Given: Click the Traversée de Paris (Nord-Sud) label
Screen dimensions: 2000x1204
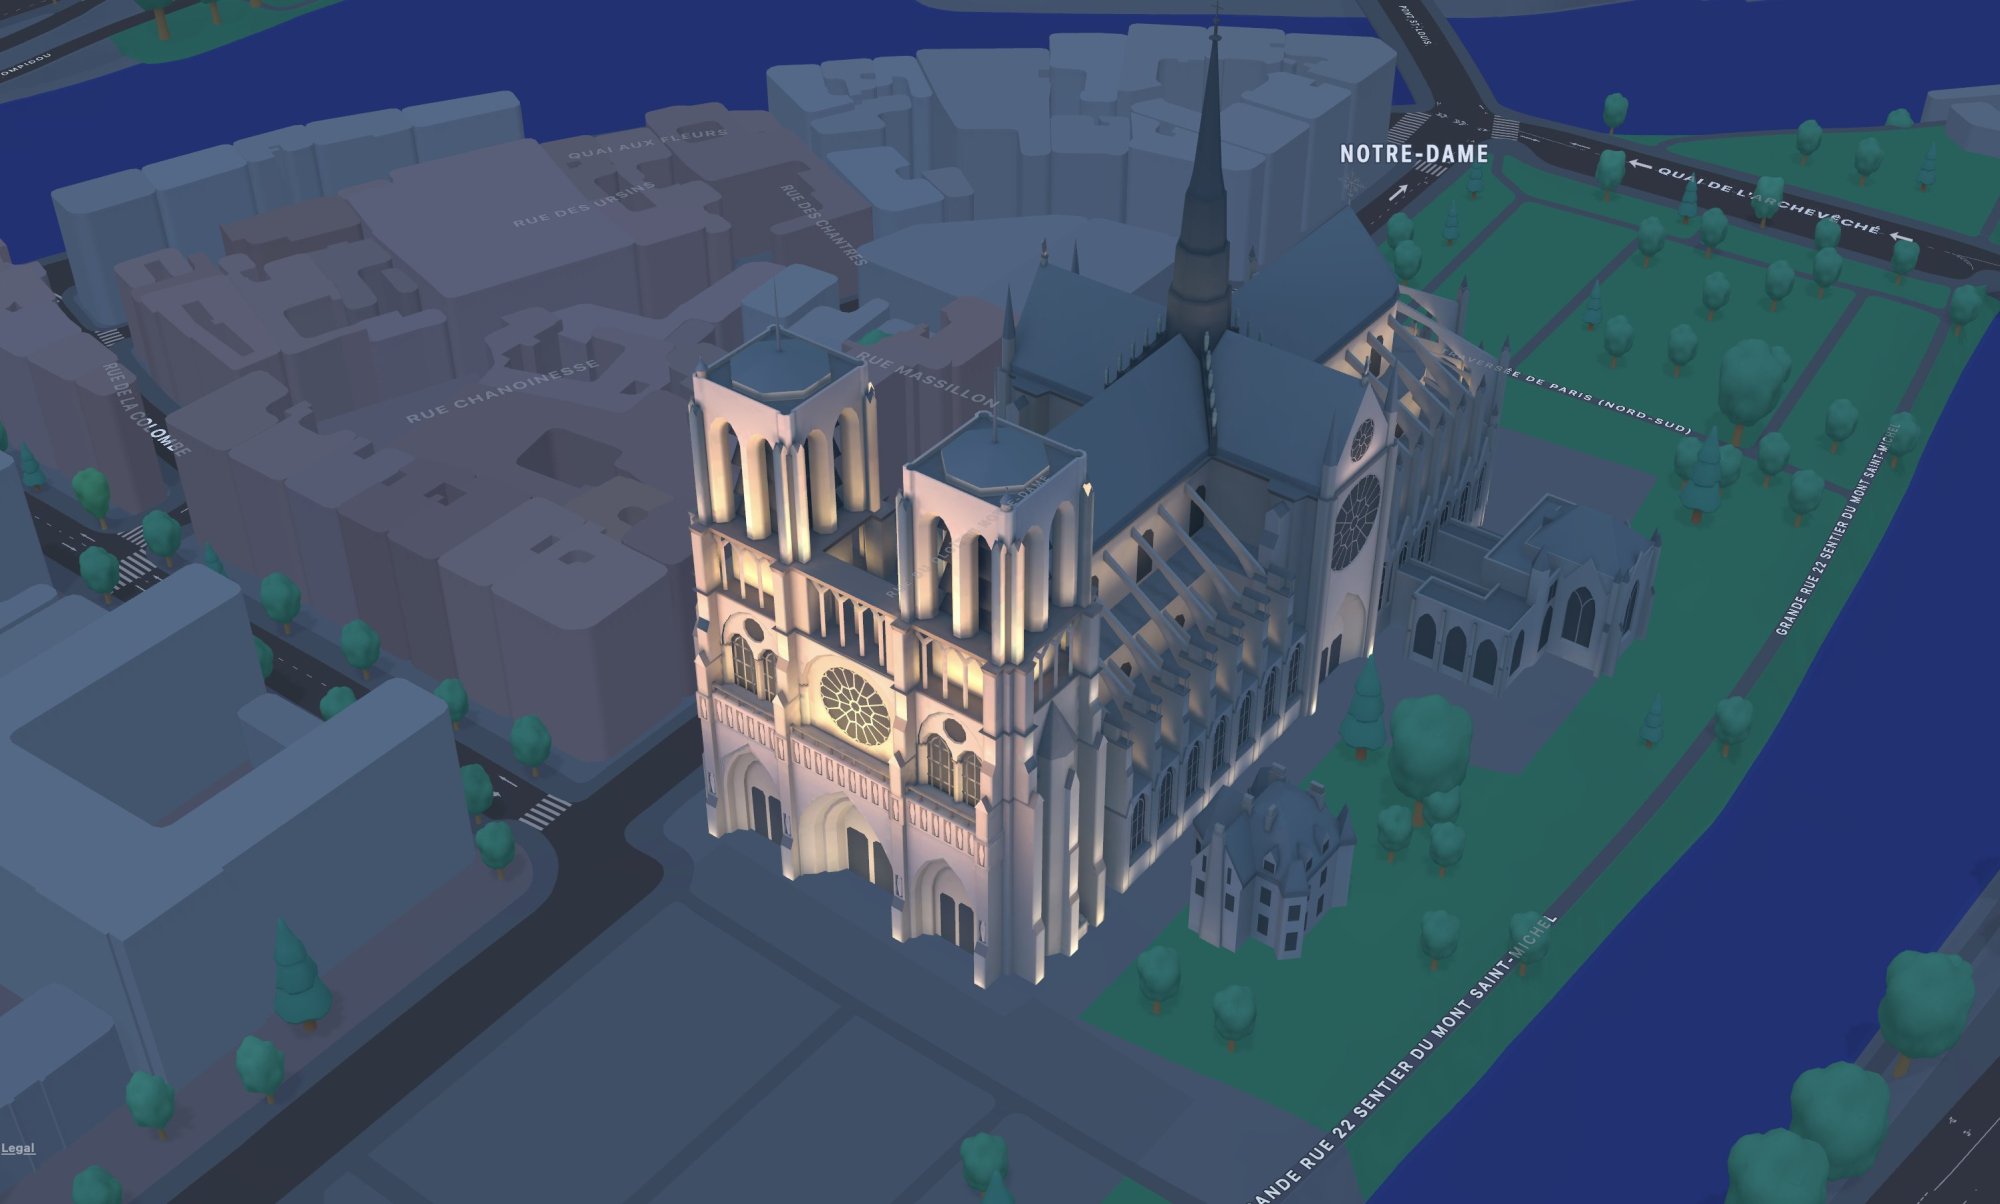Looking at the screenshot, I should (1570, 389).
